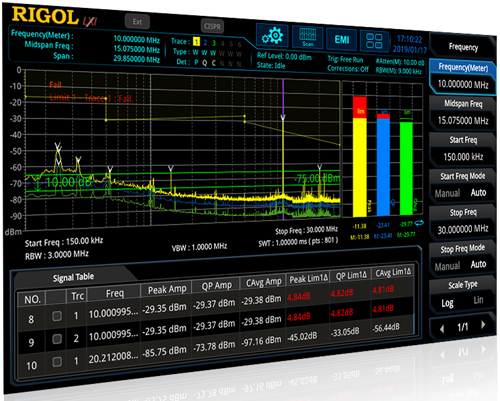This screenshot has width=500, height=401.
Task: Open the multi-window layout icon
Action: (x=374, y=41)
